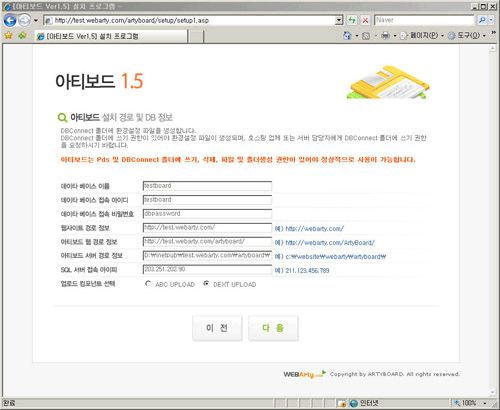Click the 웹사이트 경로 정보 field
The width and height of the screenshot is (500, 410).
click(x=207, y=228)
